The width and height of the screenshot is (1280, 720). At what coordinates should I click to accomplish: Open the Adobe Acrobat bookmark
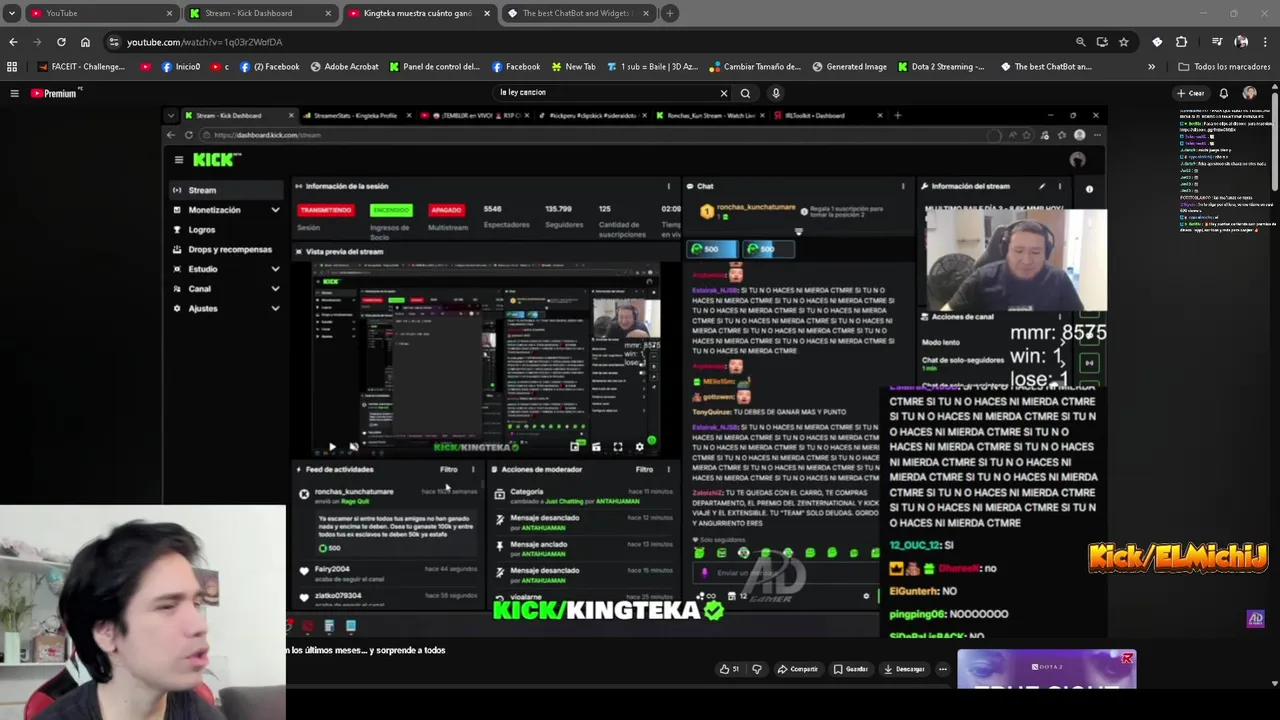click(345, 67)
